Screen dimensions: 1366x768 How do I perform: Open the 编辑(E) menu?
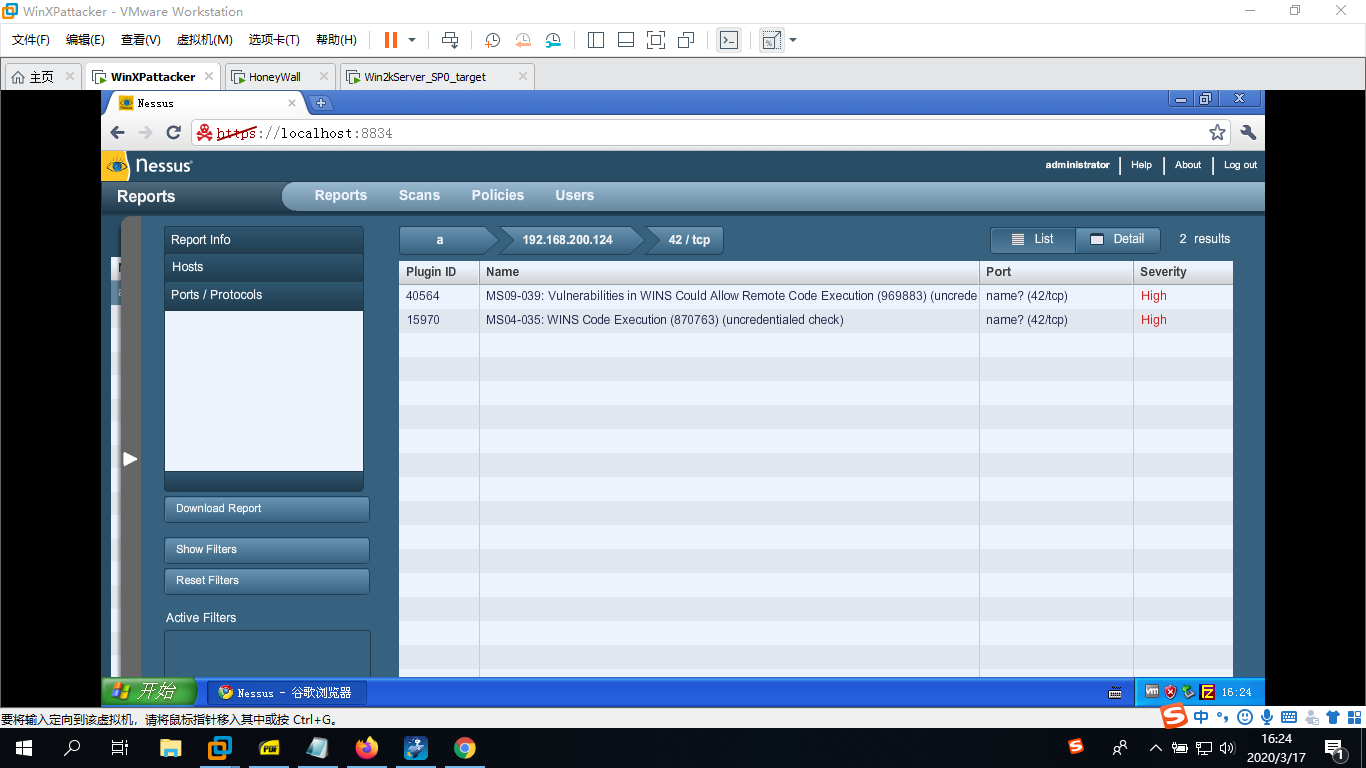pos(85,40)
